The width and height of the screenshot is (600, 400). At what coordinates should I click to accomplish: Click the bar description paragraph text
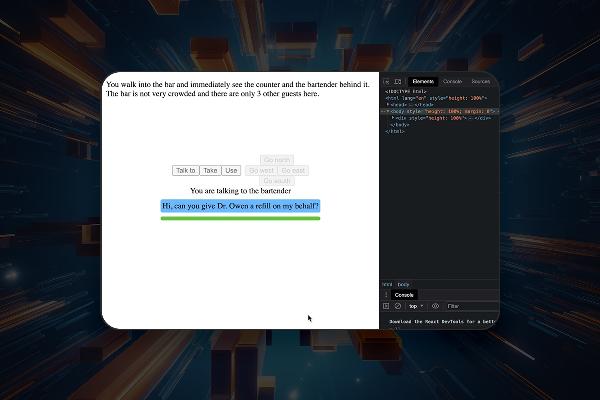(238, 89)
